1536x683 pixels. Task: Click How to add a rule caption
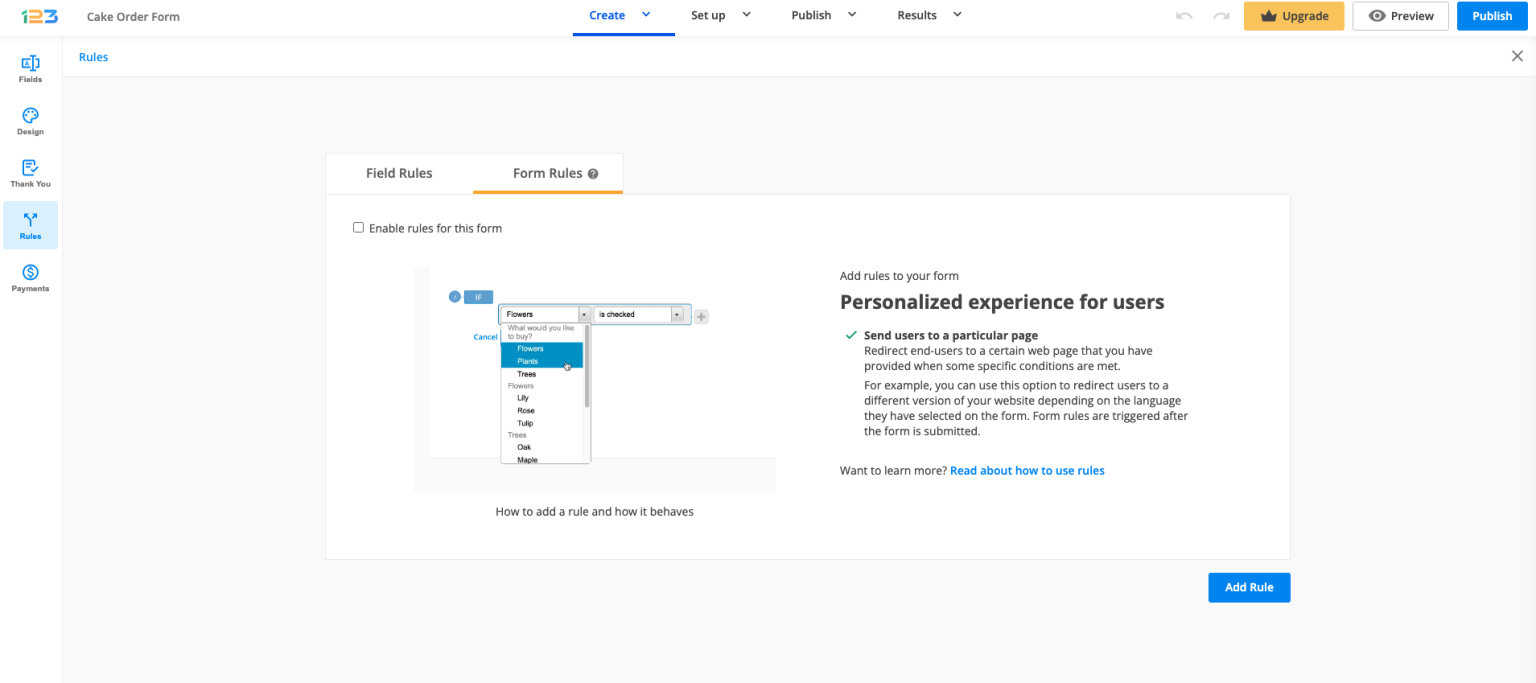[x=594, y=511]
